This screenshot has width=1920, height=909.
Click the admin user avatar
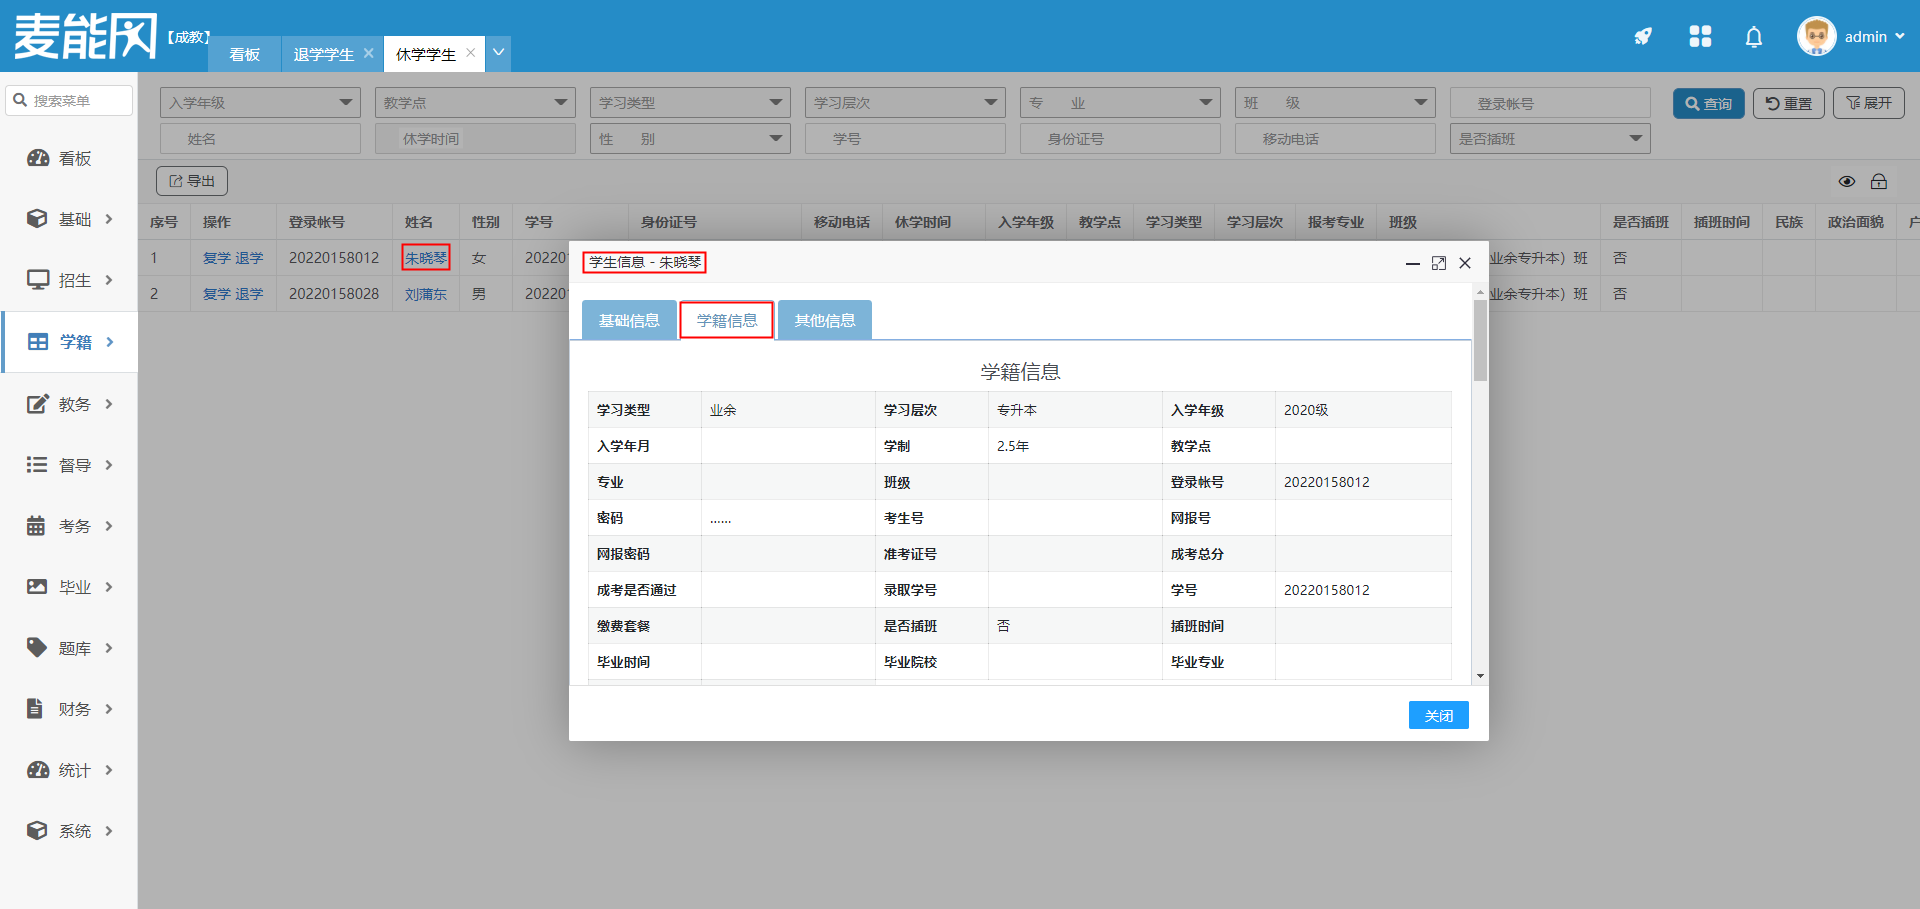[x=1816, y=37]
